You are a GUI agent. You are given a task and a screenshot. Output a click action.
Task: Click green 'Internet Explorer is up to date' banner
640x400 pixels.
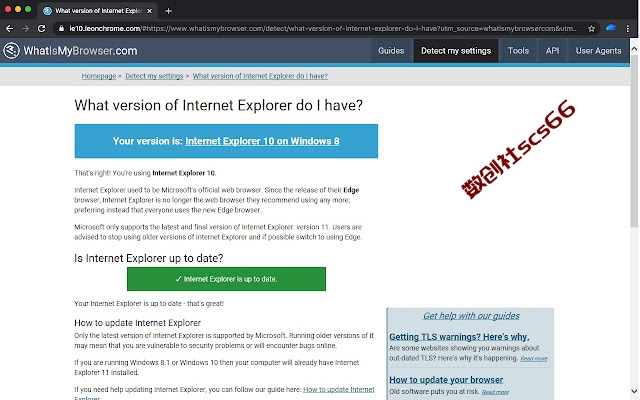point(227,279)
